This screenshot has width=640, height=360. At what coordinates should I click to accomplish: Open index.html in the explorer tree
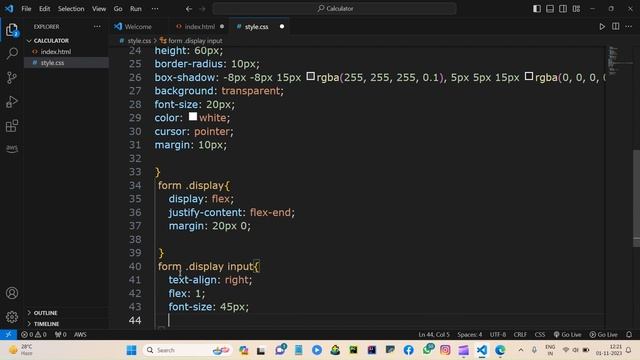[x=56, y=51]
